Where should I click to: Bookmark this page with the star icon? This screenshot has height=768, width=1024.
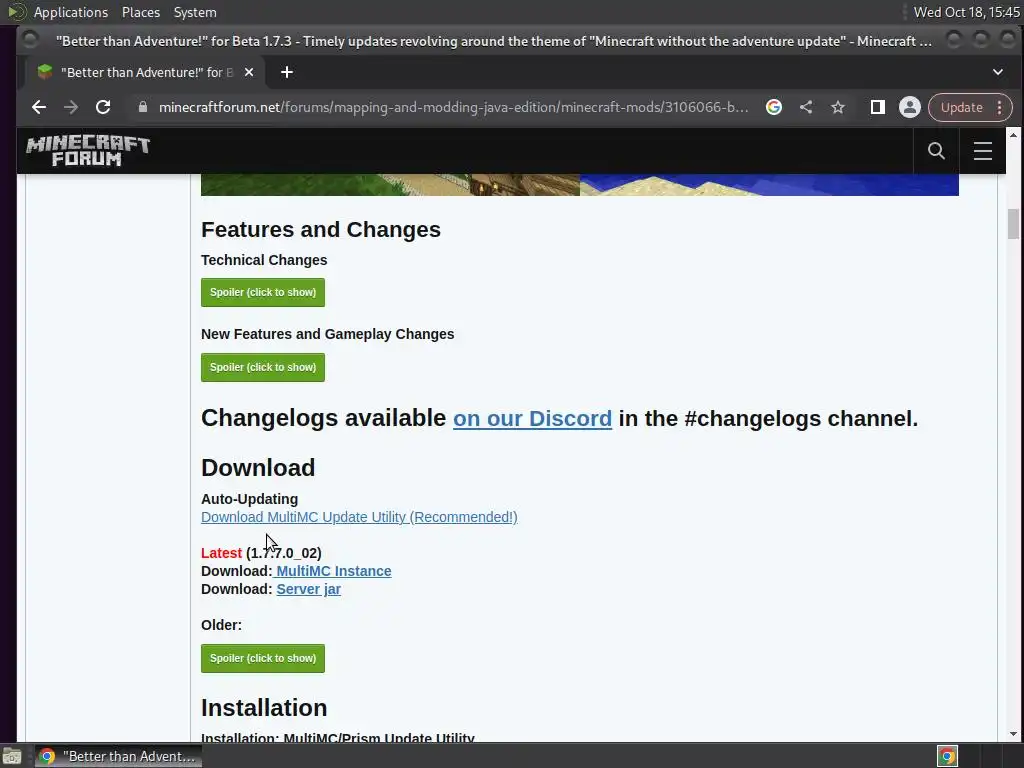pos(838,107)
